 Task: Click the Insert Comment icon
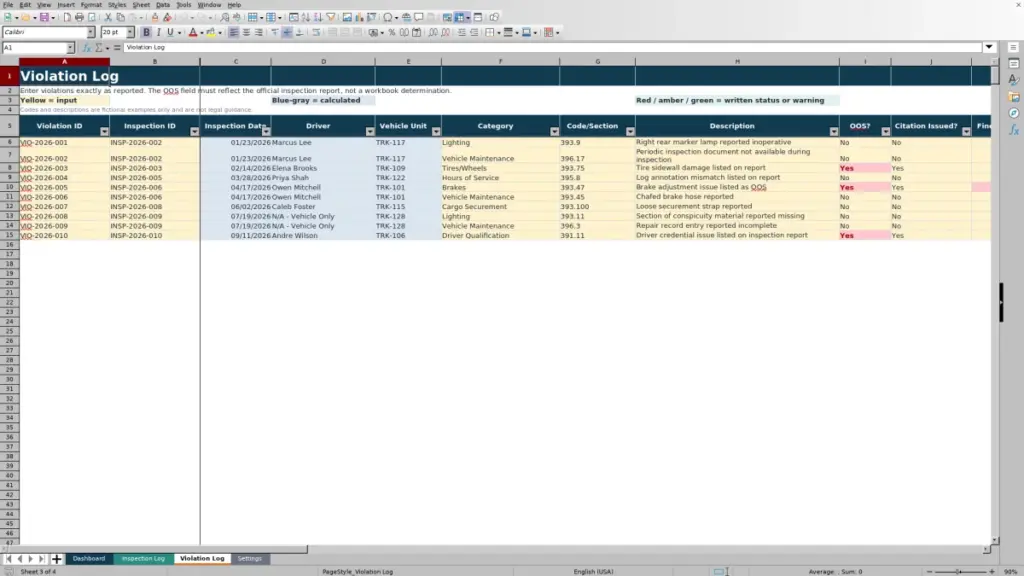(419, 18)
